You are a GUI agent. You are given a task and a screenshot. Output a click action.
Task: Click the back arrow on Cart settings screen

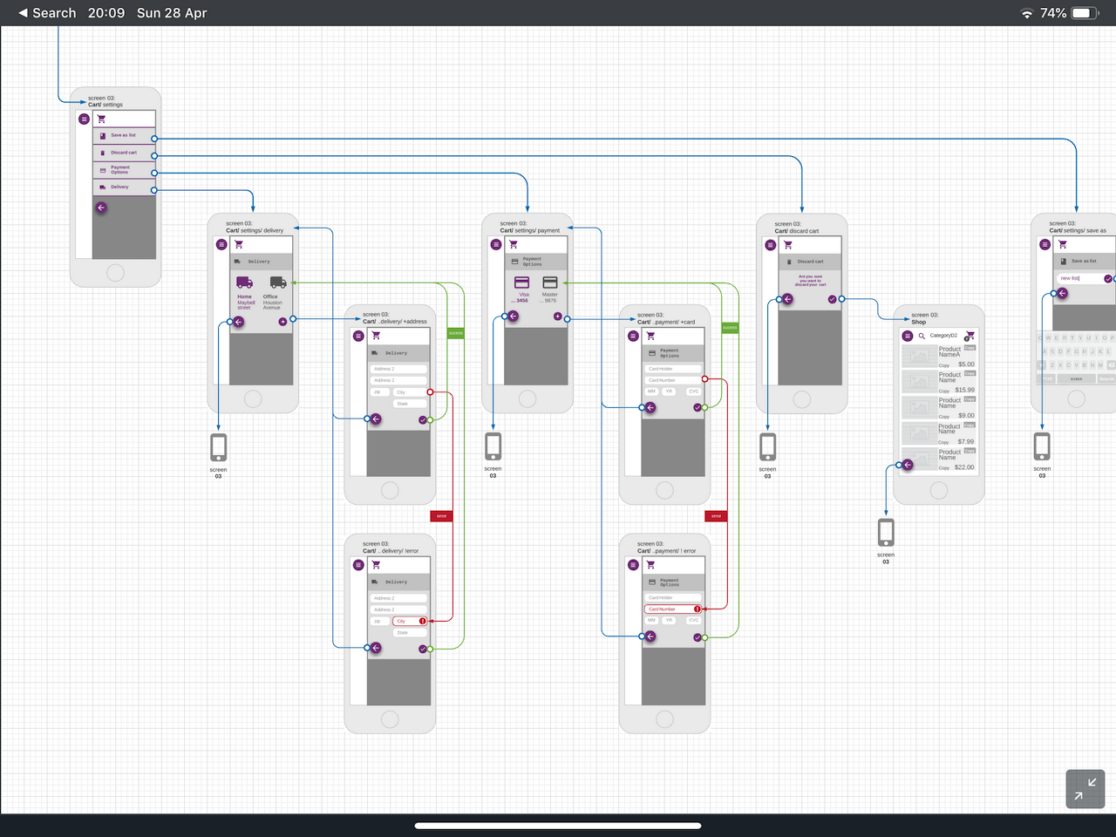(x=101, y=208)
